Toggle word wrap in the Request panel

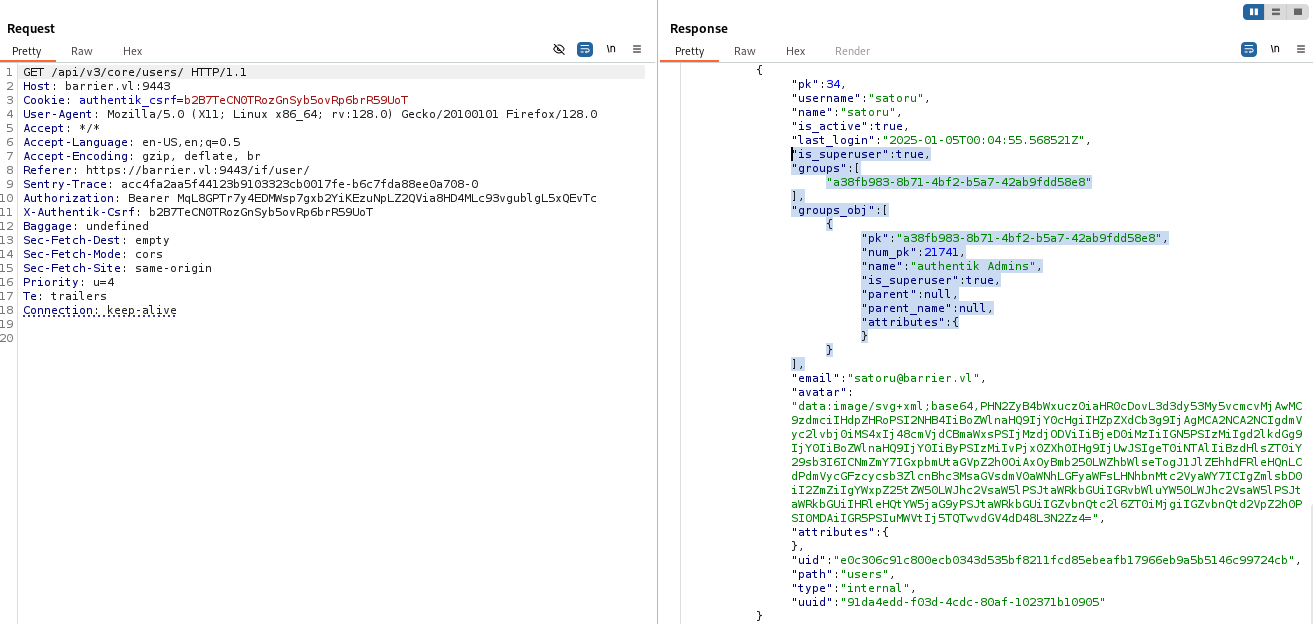(x=585, y=49)
